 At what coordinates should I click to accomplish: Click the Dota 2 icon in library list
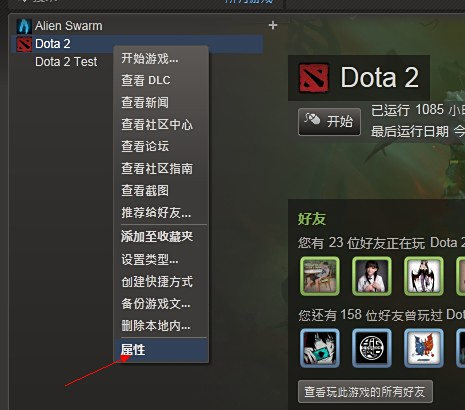click(24, 44)
